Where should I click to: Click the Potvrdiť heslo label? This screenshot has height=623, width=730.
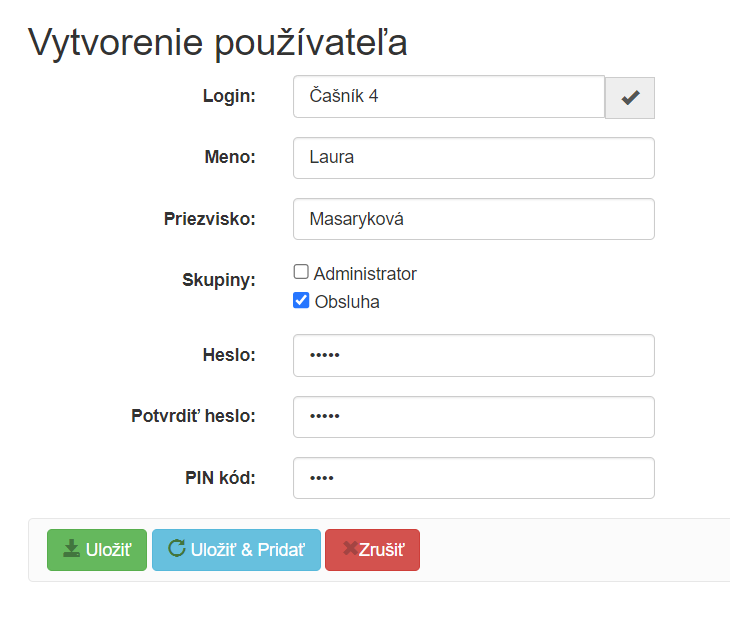[x=193, y=416]
